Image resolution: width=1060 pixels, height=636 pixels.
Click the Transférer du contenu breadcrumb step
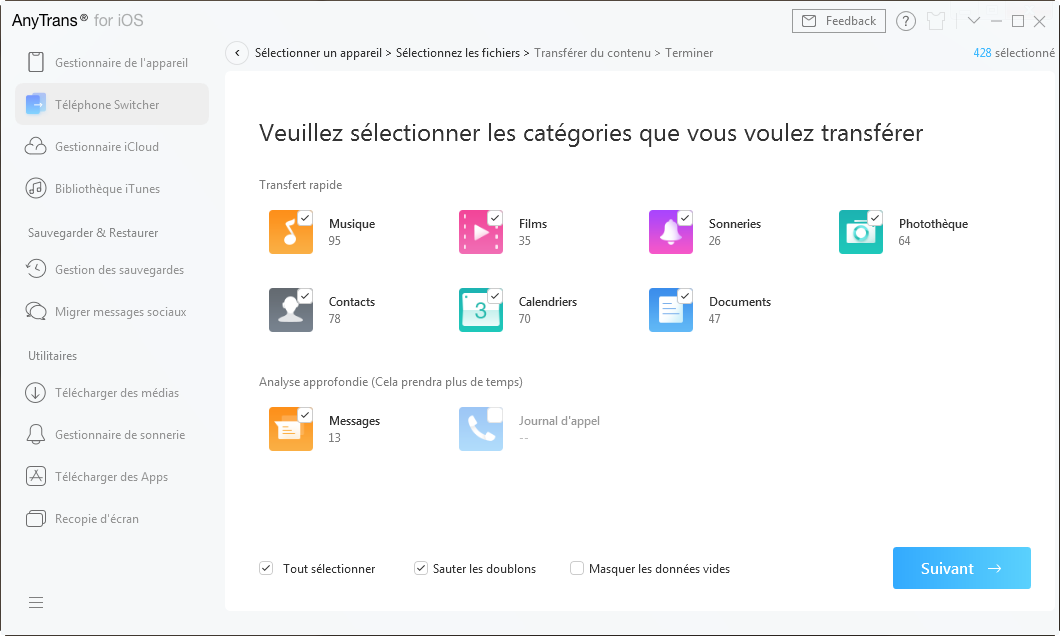pyautogui.click(x=592, y=53)
